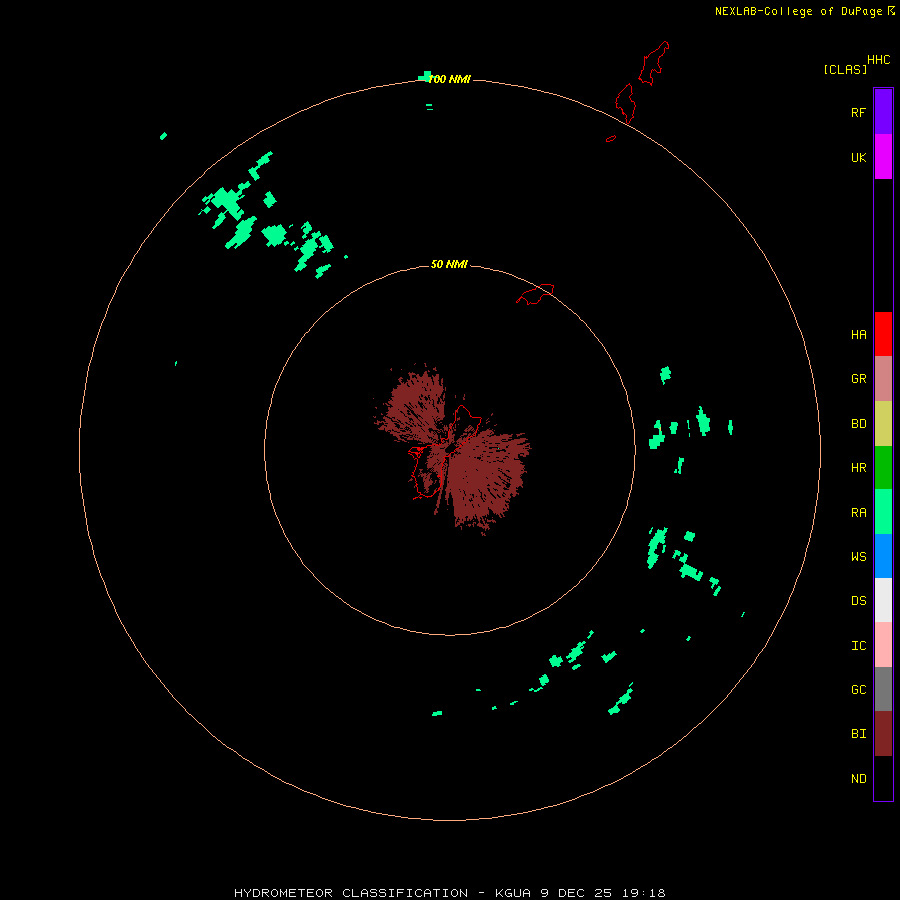This screenshot has height=900, width=900.
Task: Click the HA red legend swatch
Action: click(x=883, y=334)
